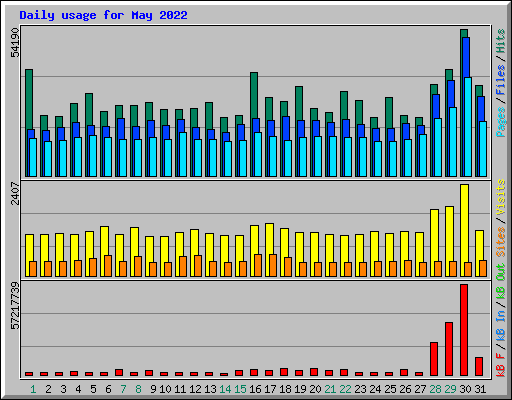Click the blue "Files" legend label

point(501,80)
